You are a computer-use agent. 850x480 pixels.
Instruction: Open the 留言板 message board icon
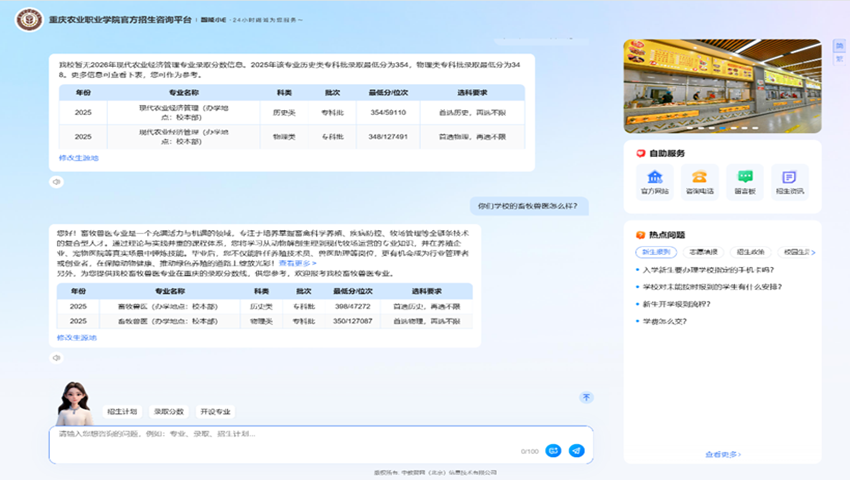744,180
